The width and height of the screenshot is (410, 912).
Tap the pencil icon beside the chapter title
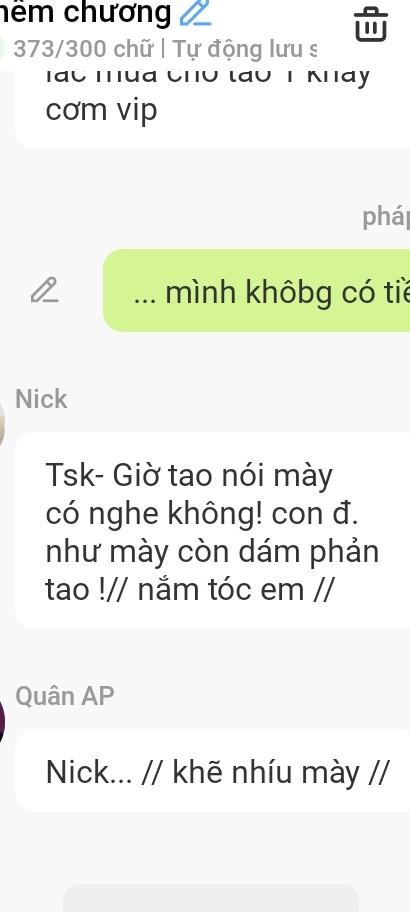[x=195, y=12]
